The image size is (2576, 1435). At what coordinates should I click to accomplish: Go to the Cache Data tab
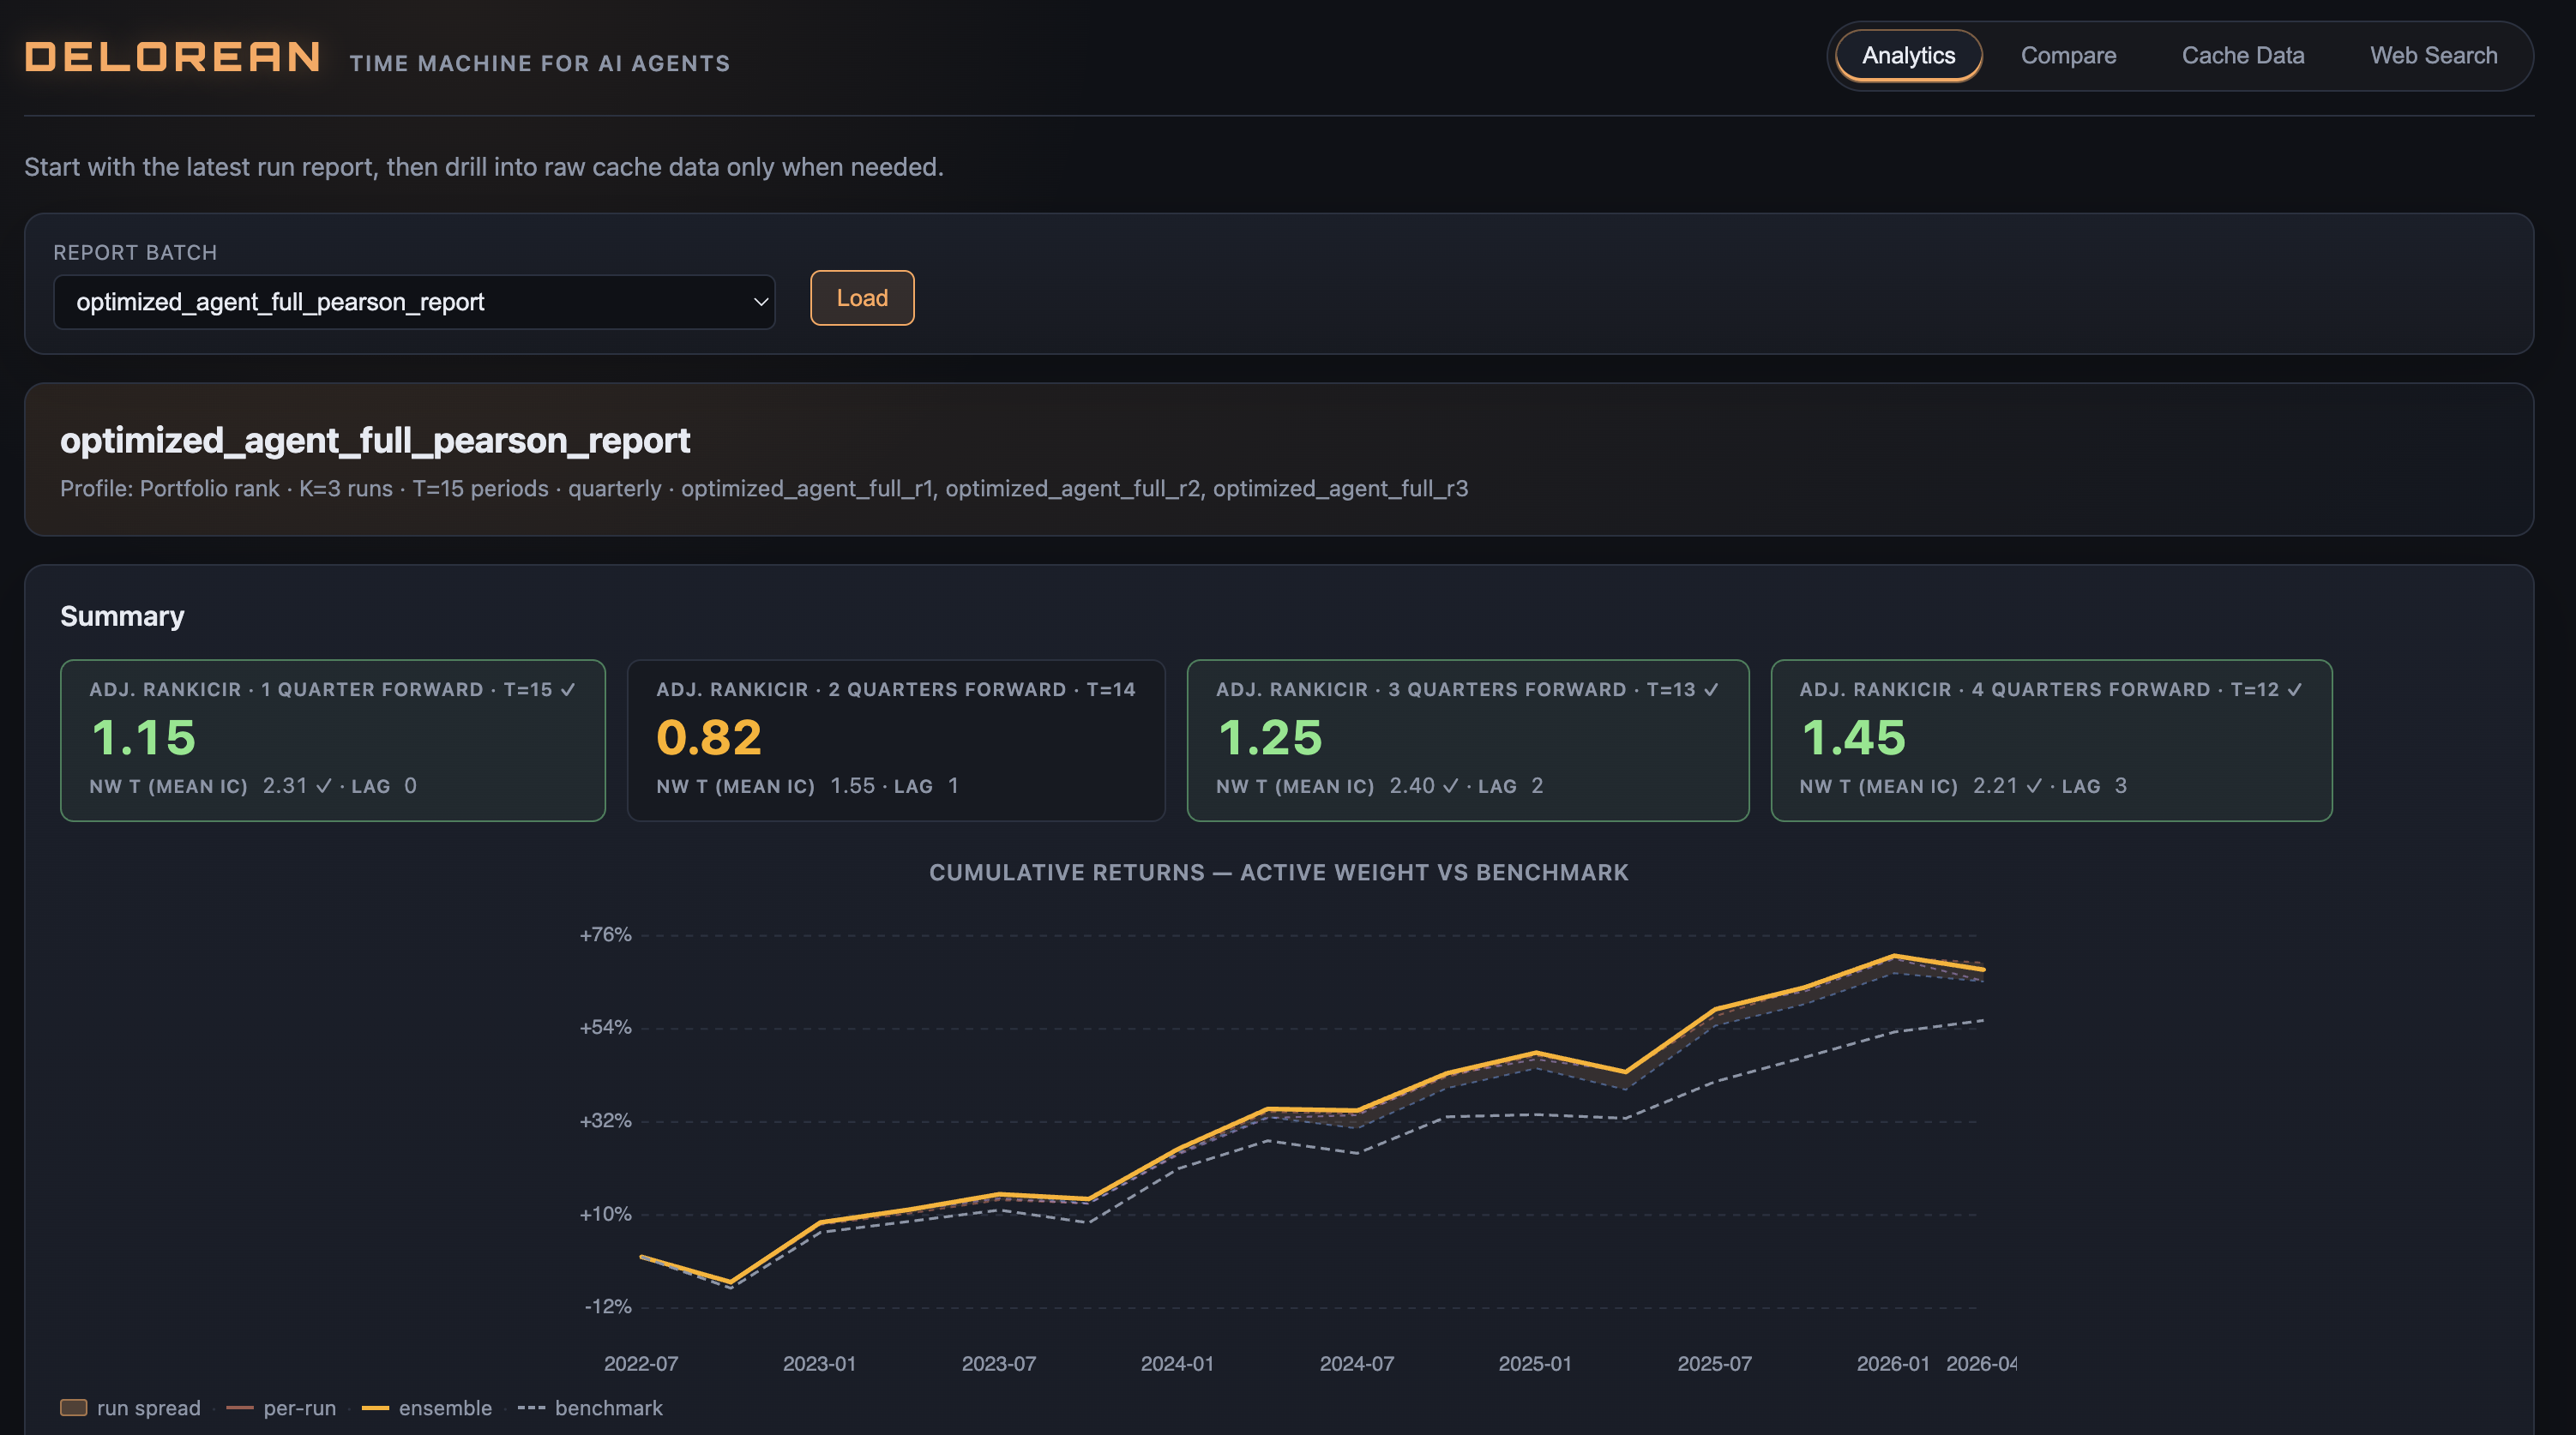click(2243, 56)
